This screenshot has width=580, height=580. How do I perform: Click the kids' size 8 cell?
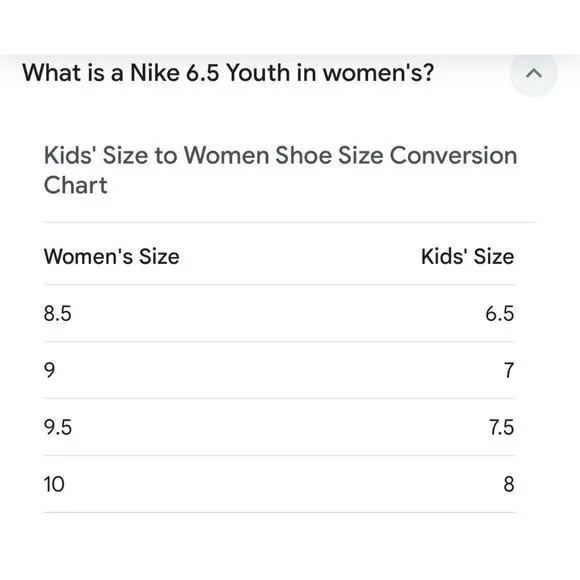tap(509, 484)
